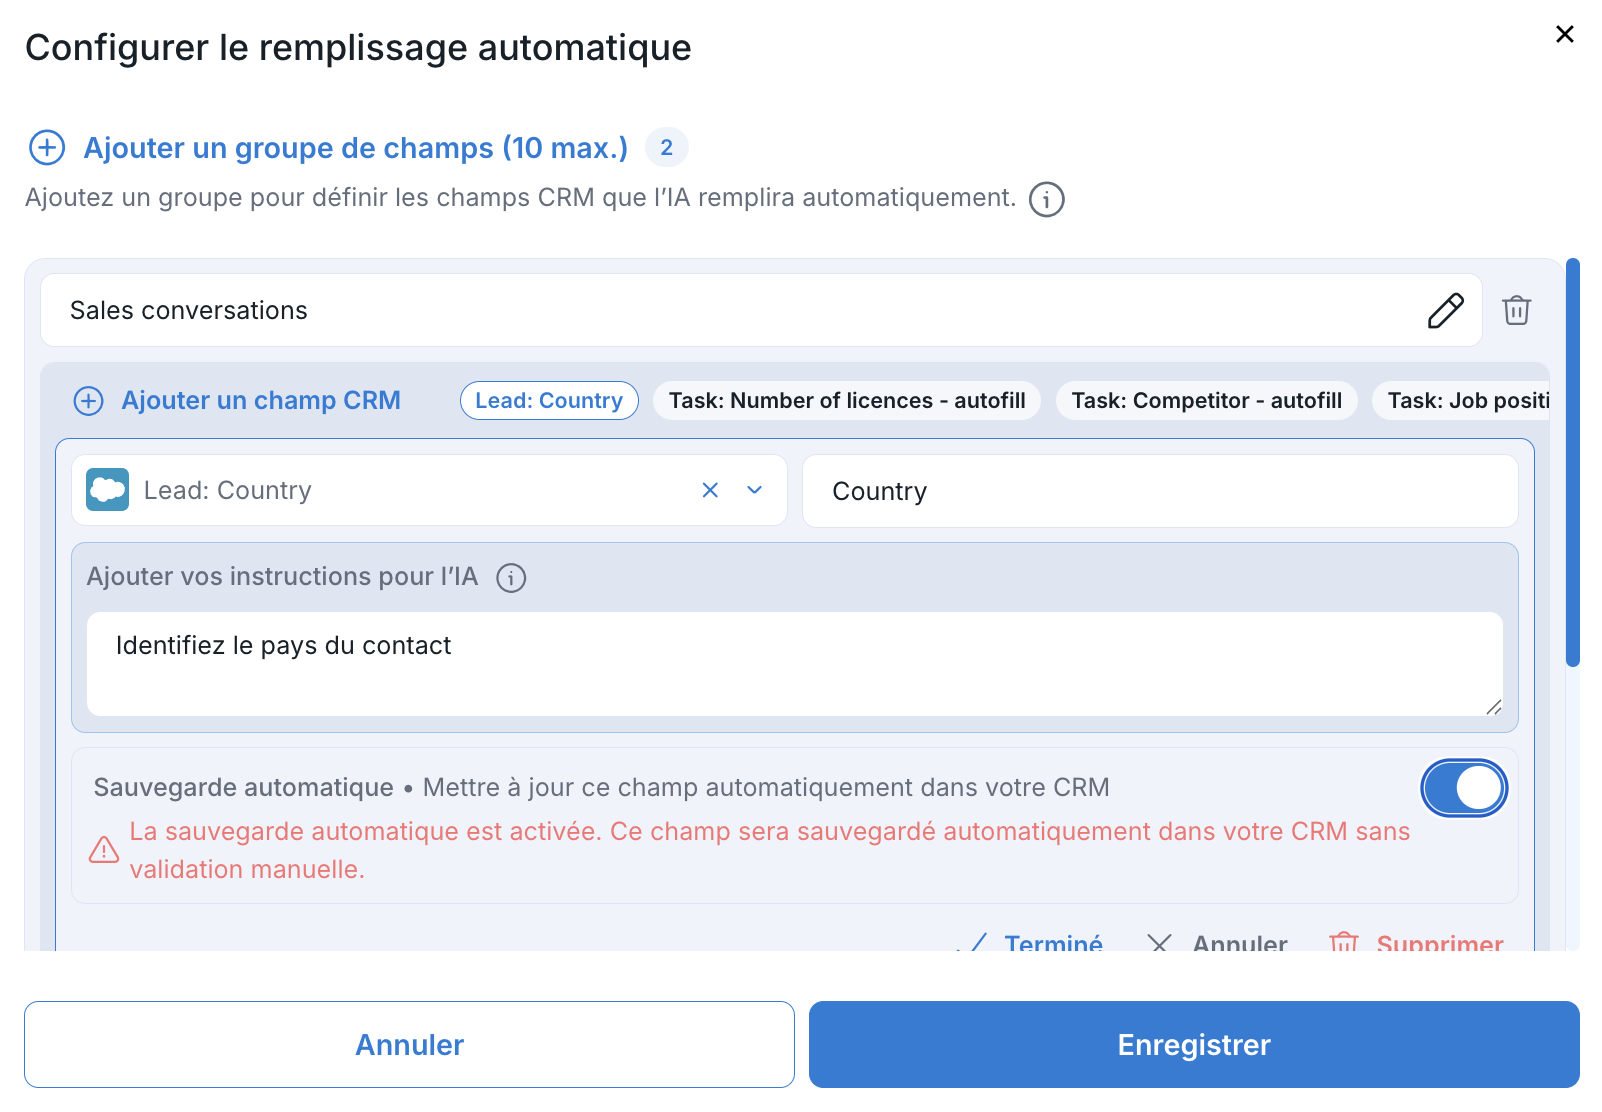Expand the Lead: Country dropdown chevron
Viewport: 1602px width, 1112px height.
755,490
